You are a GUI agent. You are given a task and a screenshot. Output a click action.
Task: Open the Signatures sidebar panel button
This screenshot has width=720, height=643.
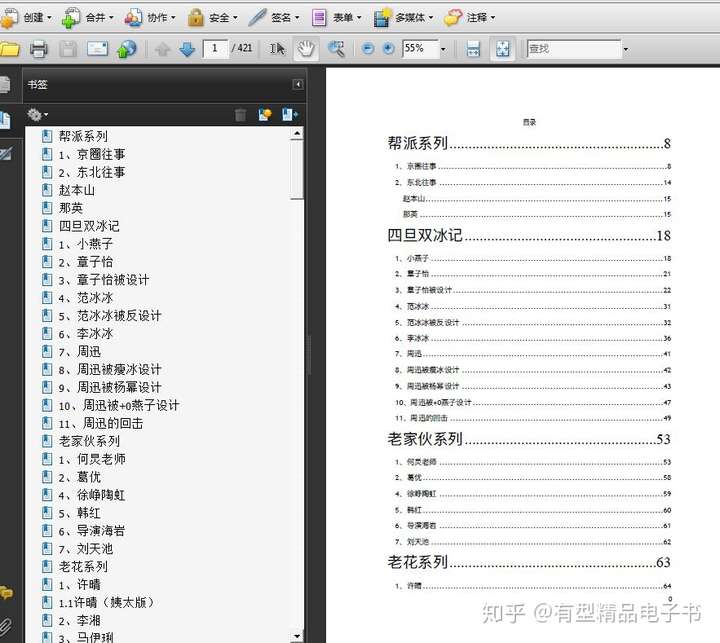6,154
